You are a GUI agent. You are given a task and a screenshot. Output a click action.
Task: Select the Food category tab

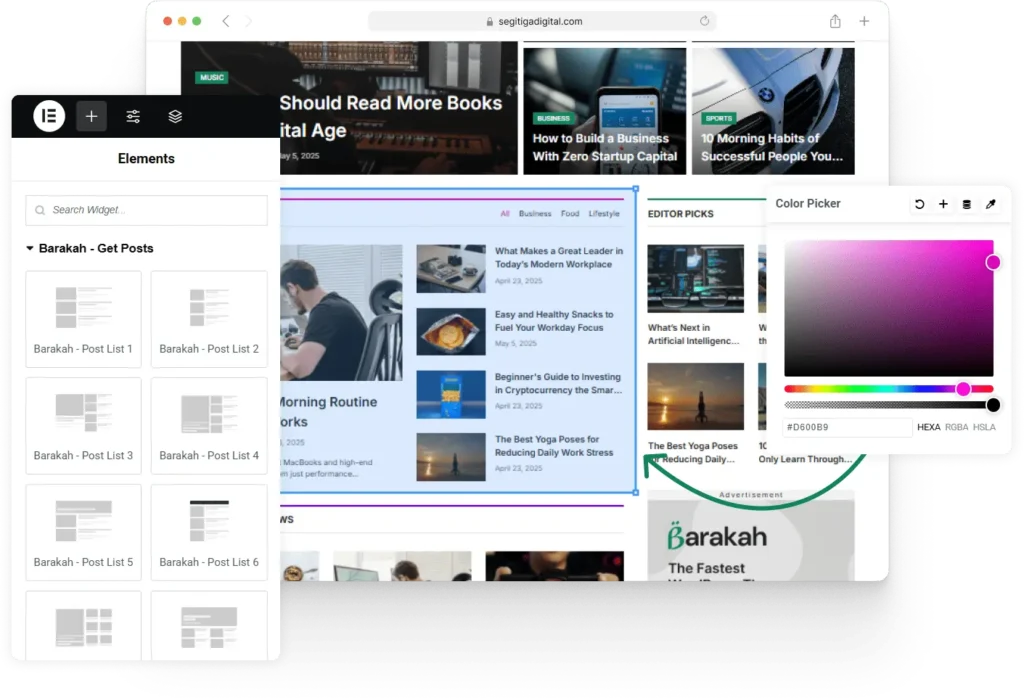click(570, 214)
